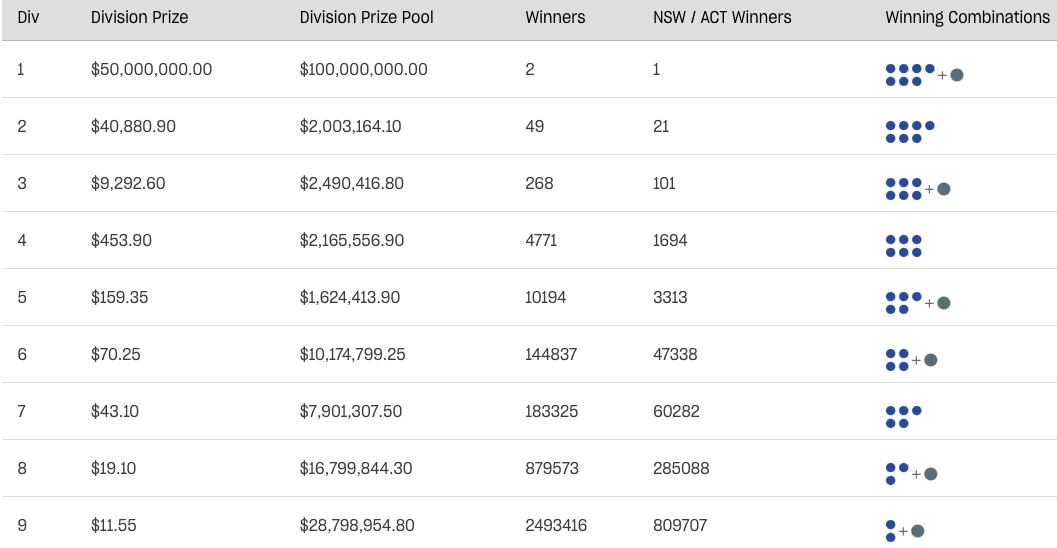
Task: Click the Division 2 seven-dot combination icon
Action: click(x=910, y=132)
